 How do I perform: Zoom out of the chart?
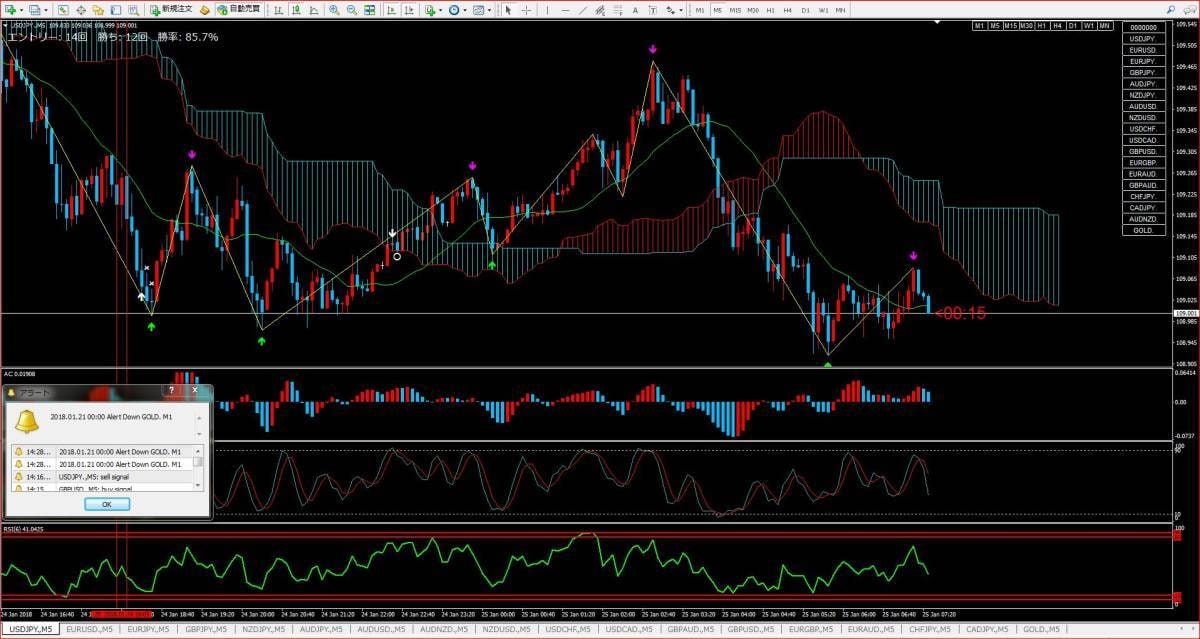tap(351, 9)
